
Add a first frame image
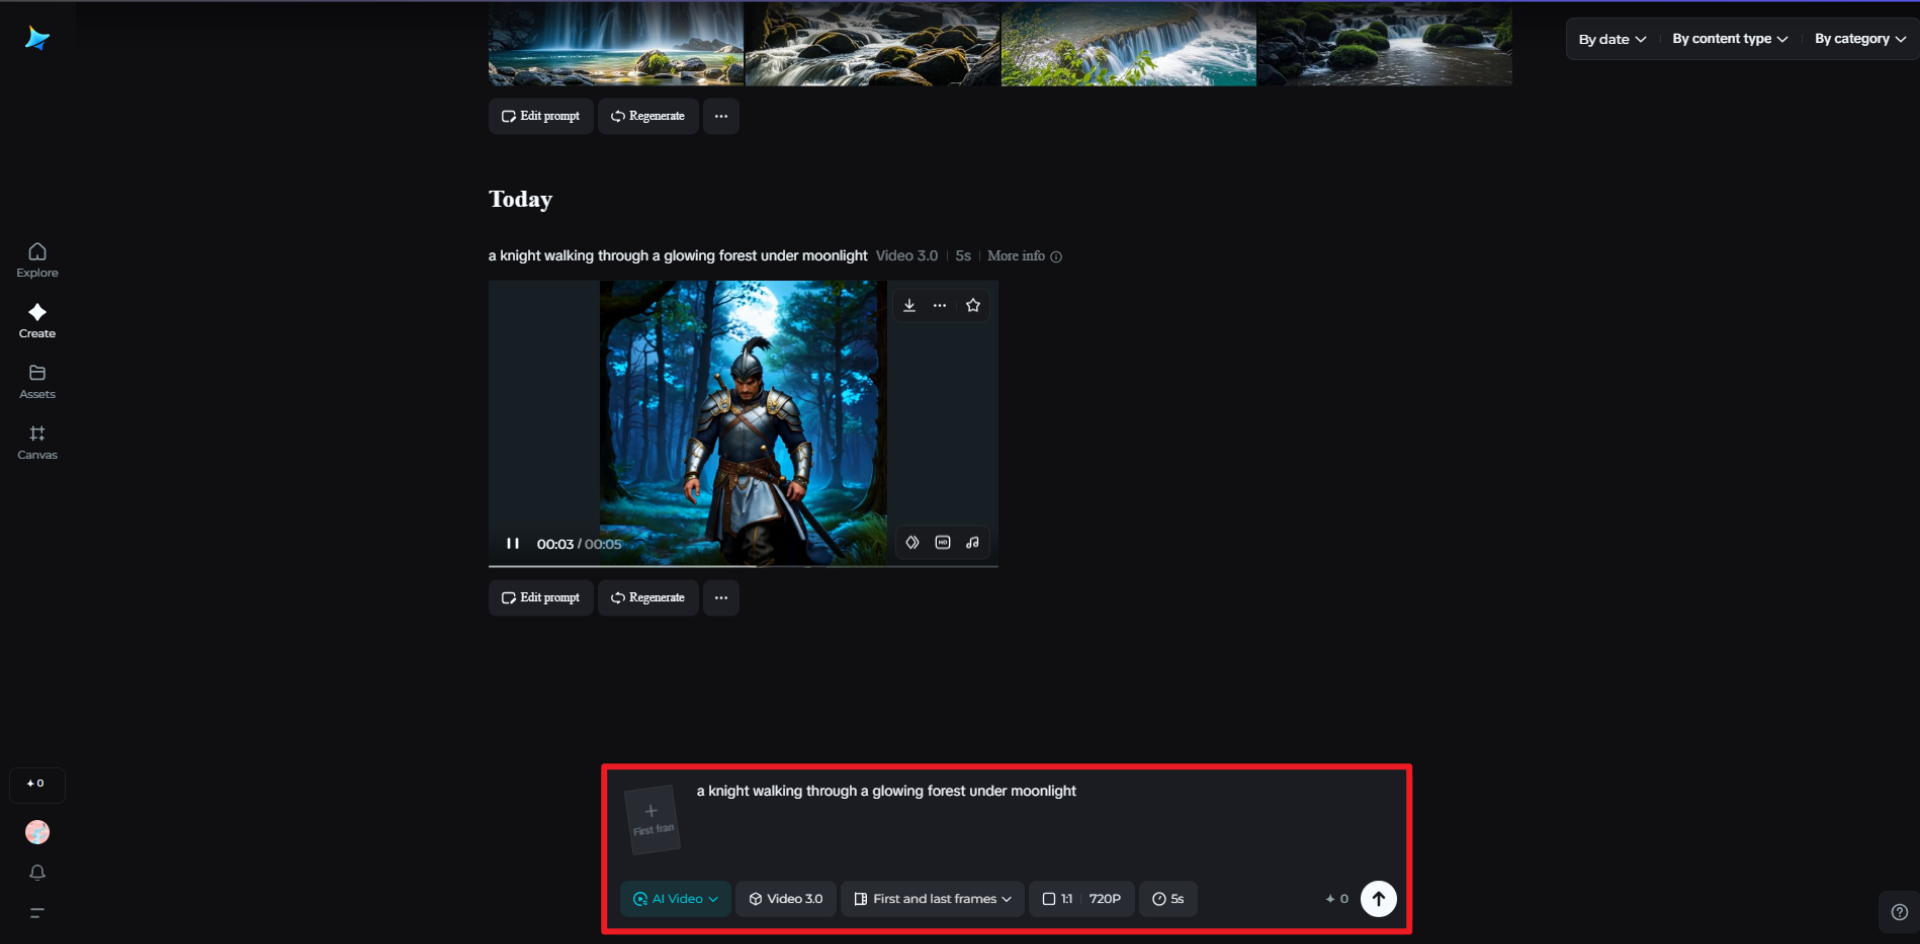(x=652, y=820)
